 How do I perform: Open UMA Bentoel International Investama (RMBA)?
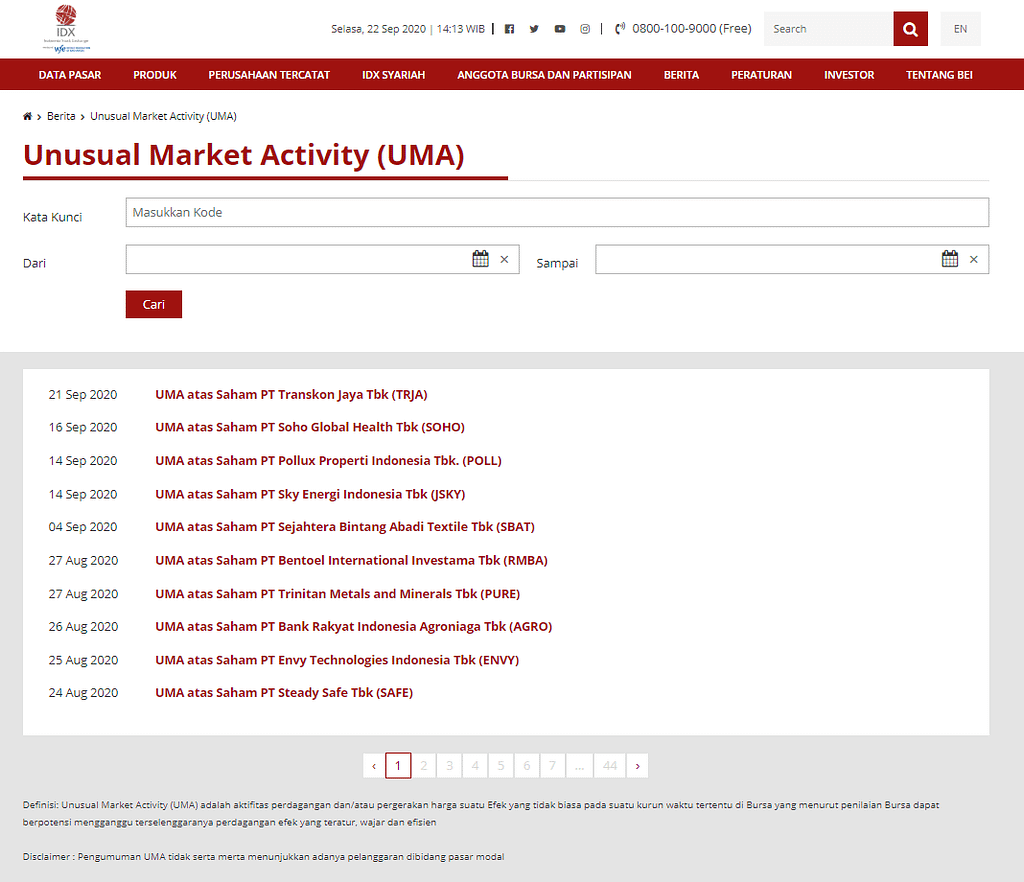pyautogui.click(x=351, y=560)
